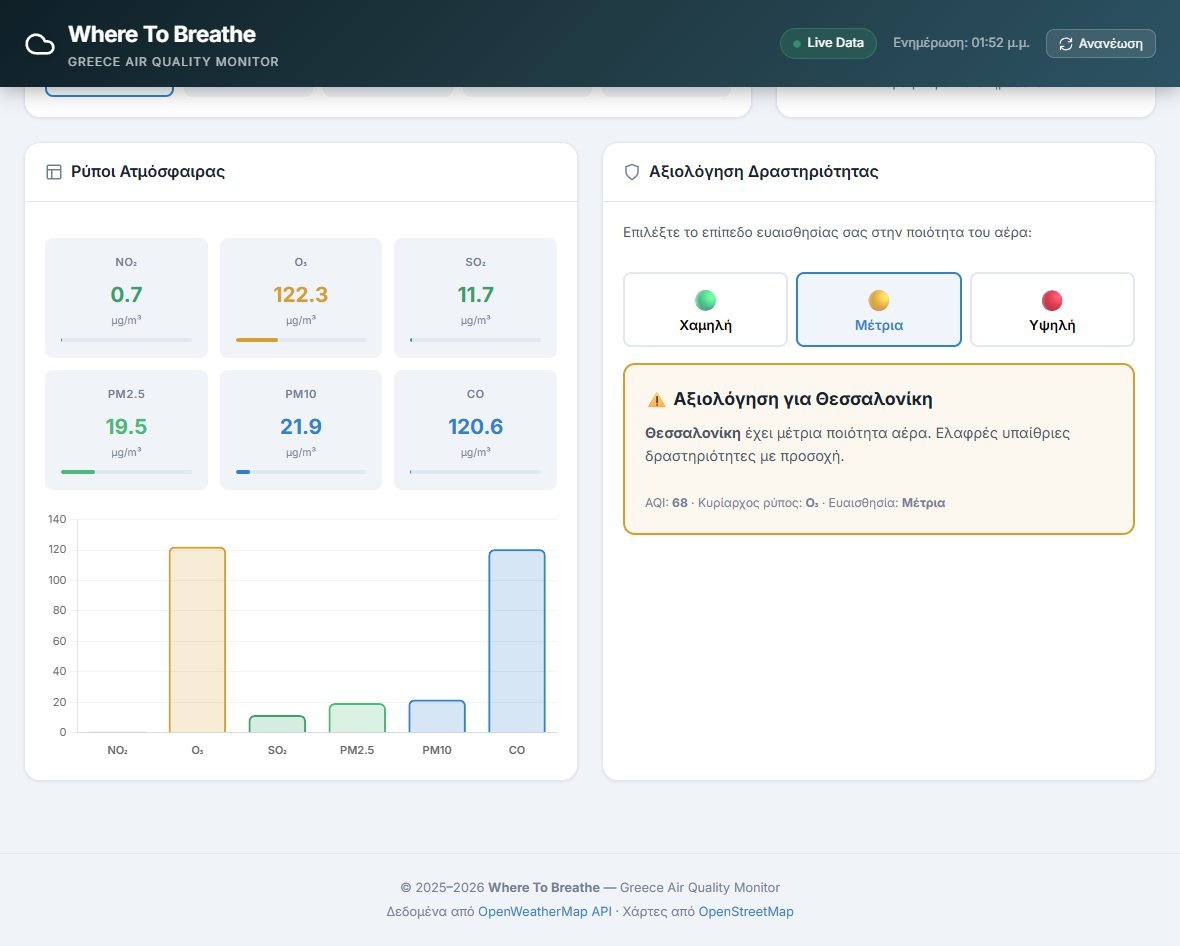Click the GREECE AIR QUALITY MONITOR subtitle
Image resolution: width=1180 pixels, height=946 pixels.
pos(173,62)
